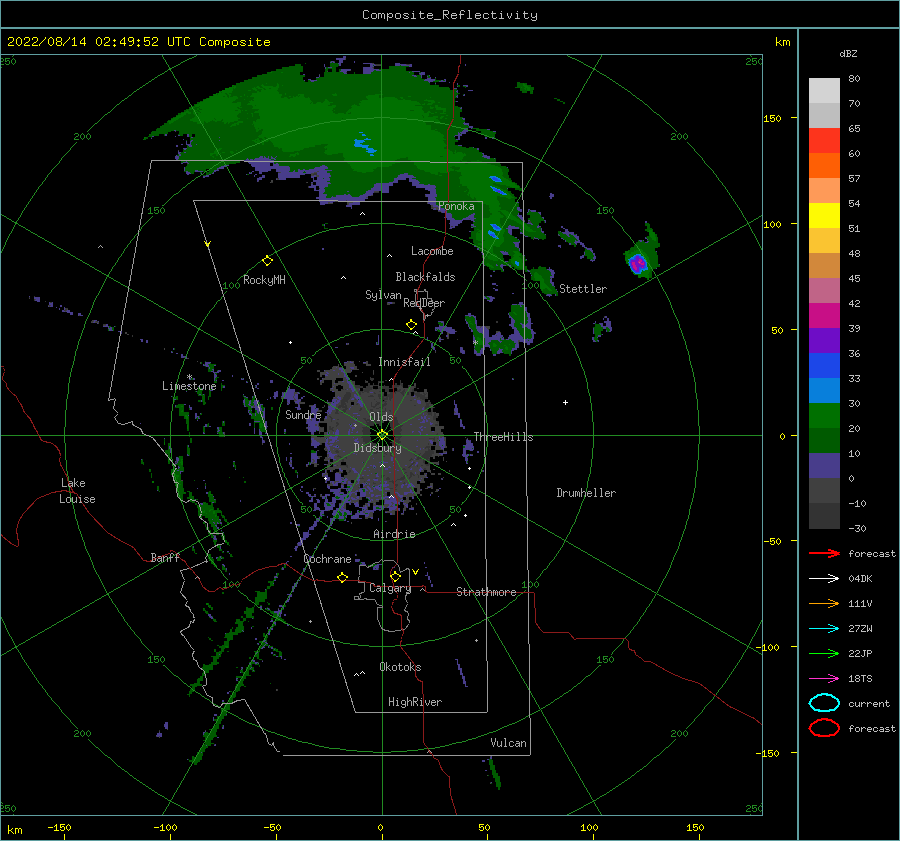
Task: Click the Lacombe town label
Action: click(432, 251)
